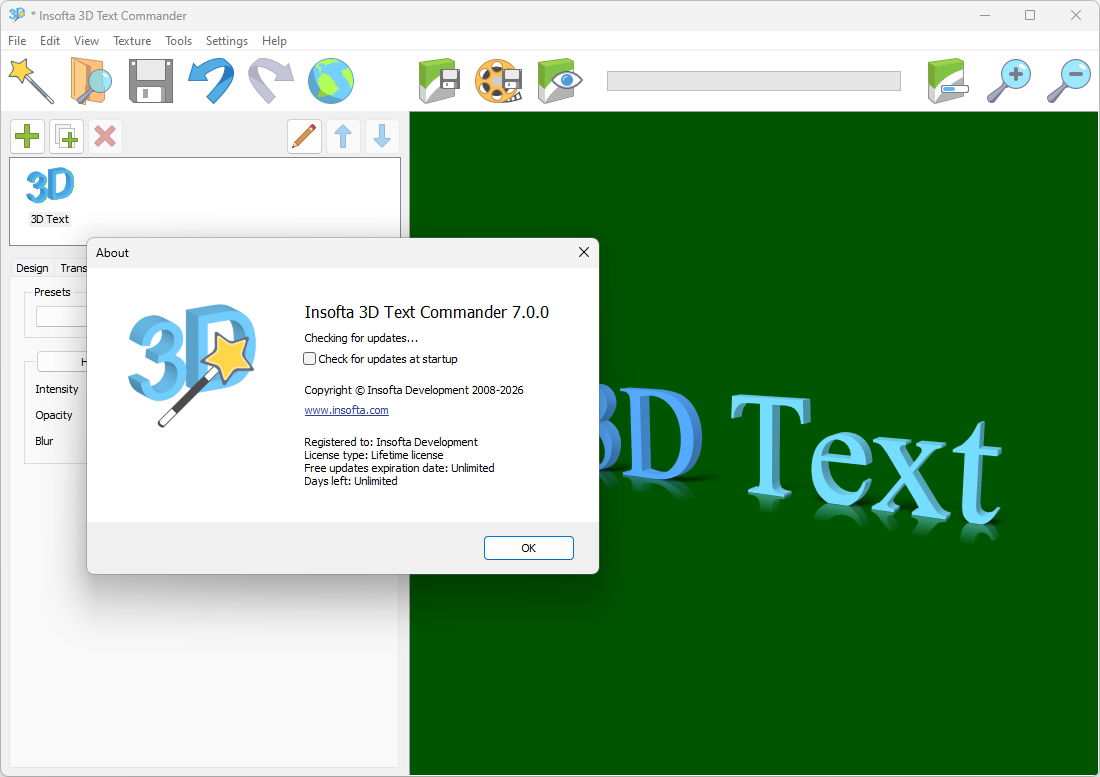Open the View menu

[x=86, y=41]
